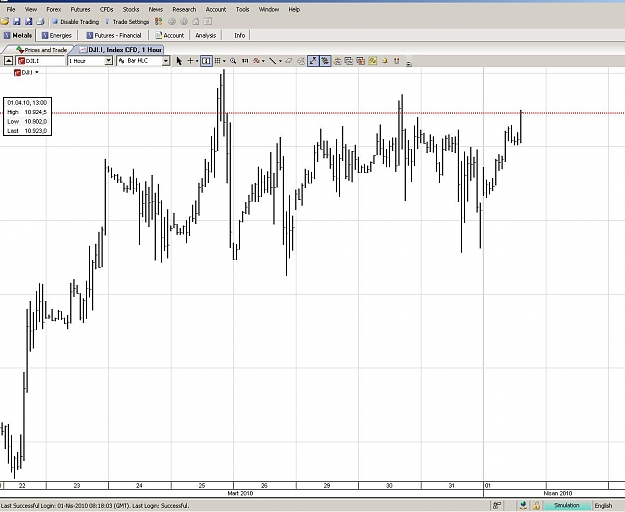625x512 pixels.
Task: Open the Account menu in the menu bar
Action: pyautogui.click(x=216, y=9)
